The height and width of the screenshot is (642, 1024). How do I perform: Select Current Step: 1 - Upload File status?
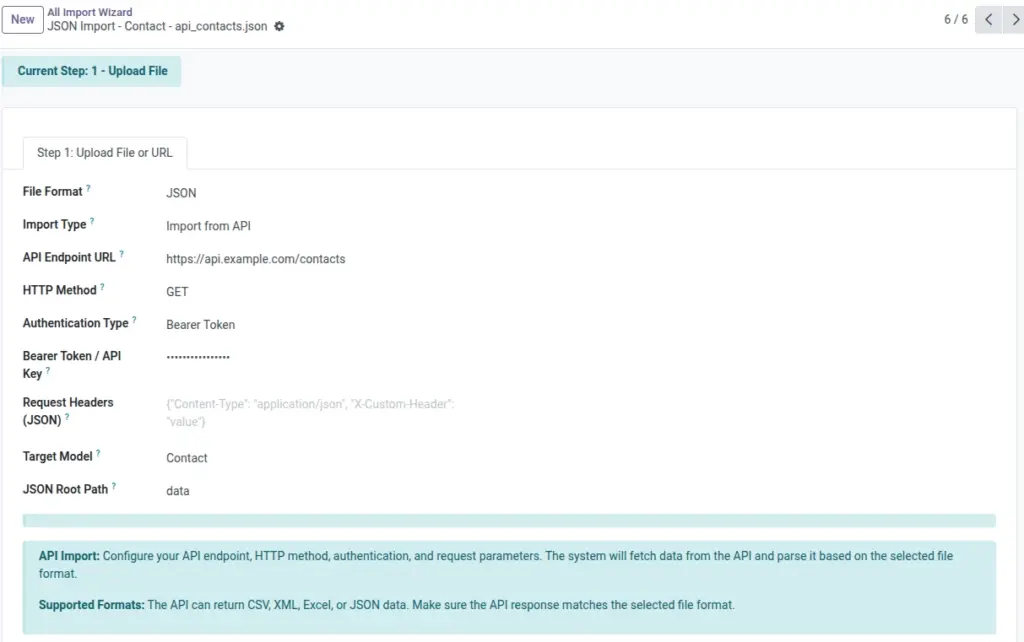tap(92, 71)
